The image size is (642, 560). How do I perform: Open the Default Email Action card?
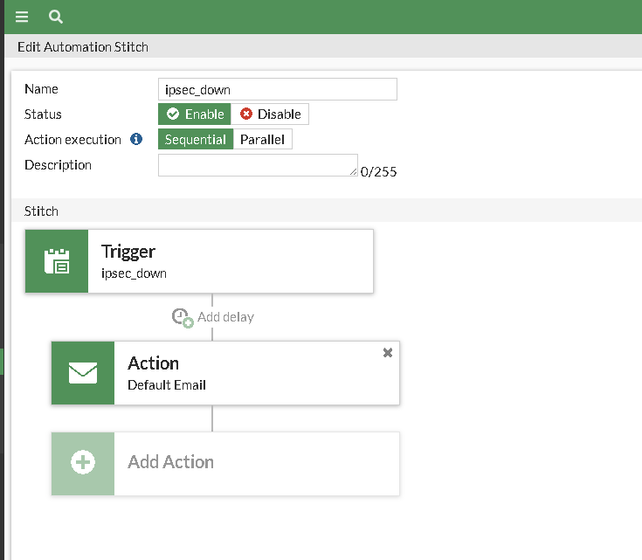250,373
